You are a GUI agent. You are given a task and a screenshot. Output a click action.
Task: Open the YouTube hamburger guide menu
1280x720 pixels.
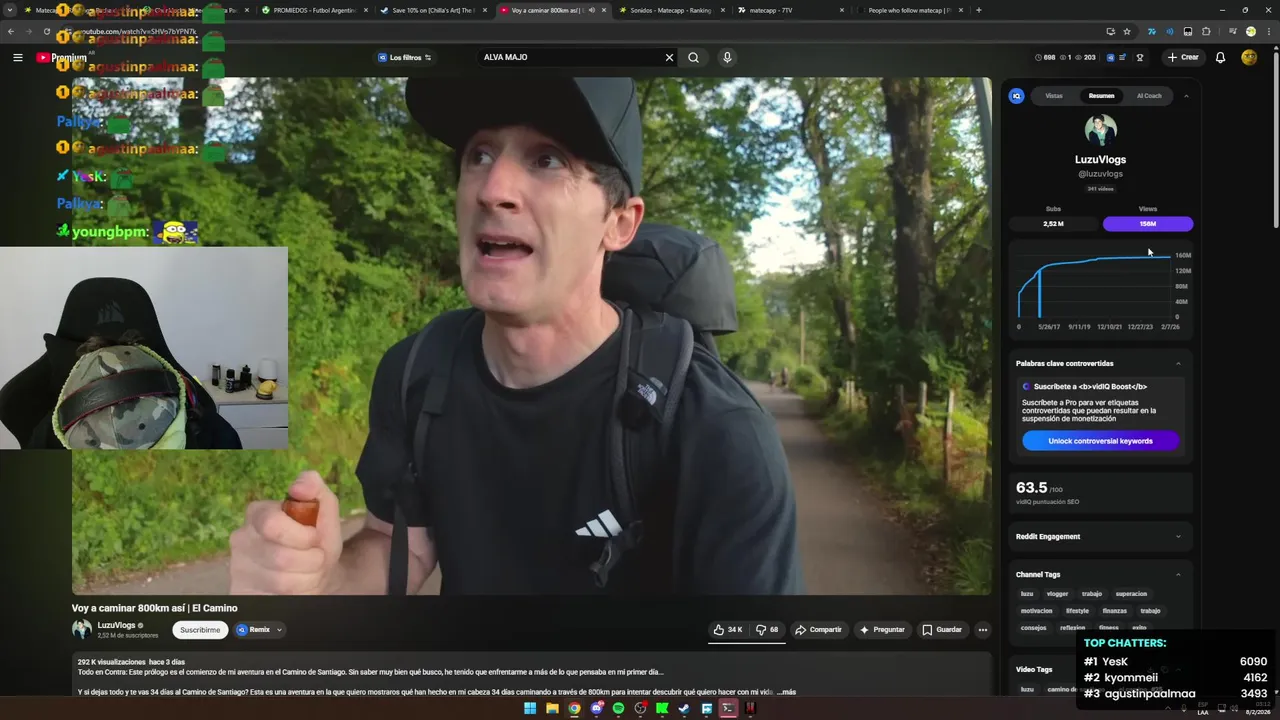click(x=17, y=57)
